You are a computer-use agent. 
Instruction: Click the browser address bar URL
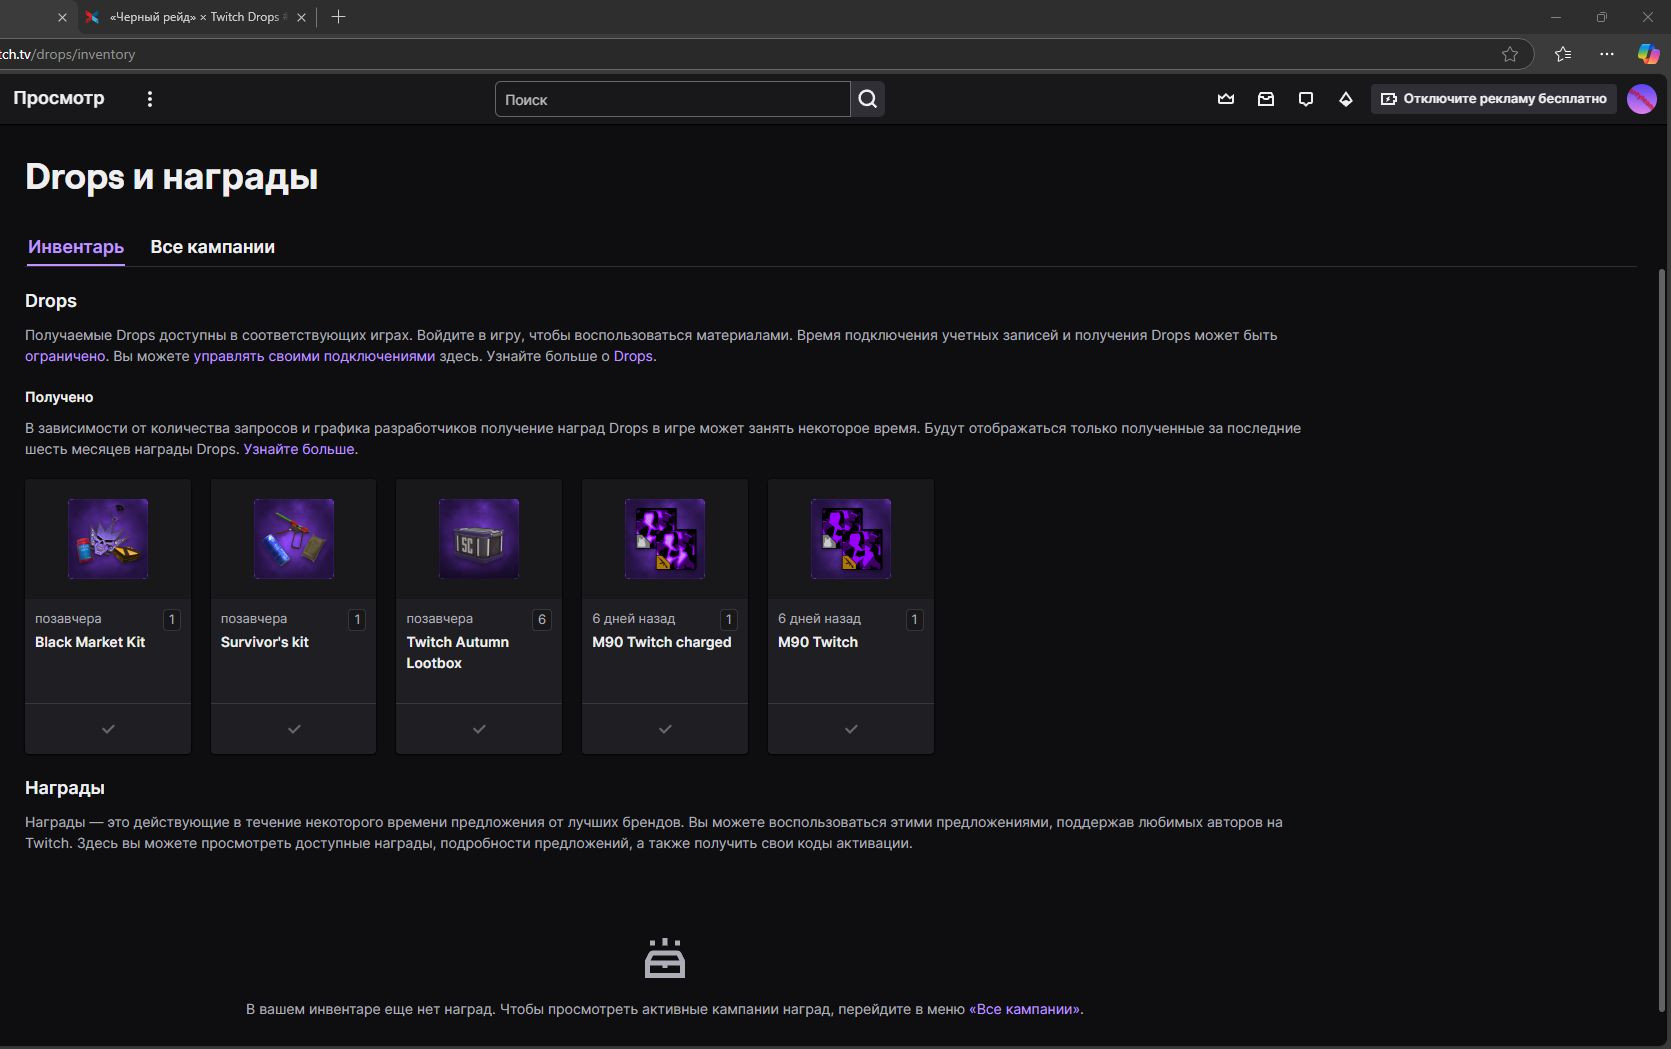(68, 54)
